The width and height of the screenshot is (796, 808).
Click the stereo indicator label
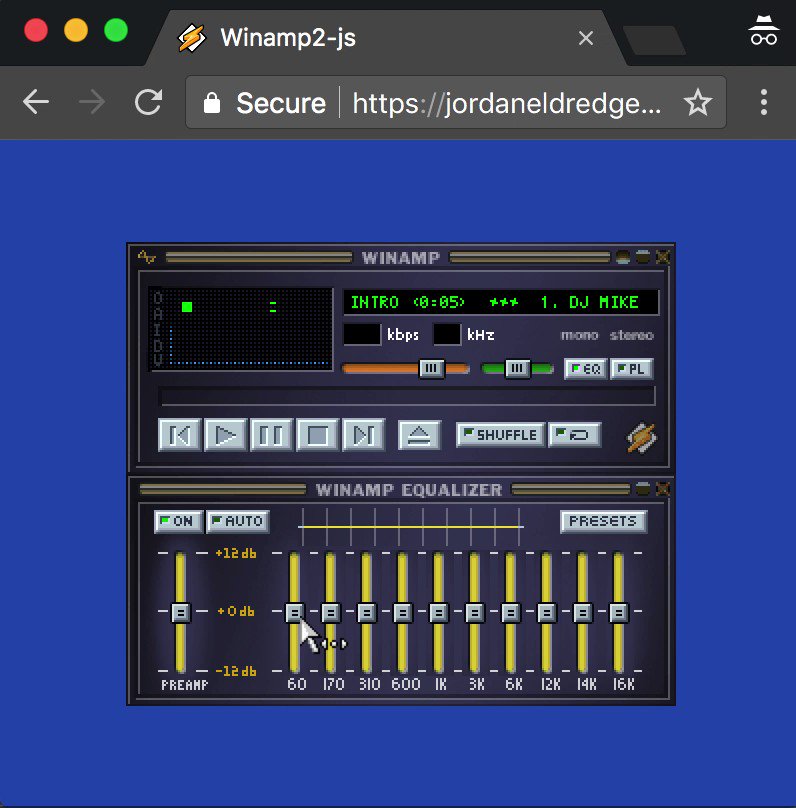point(632,335)
